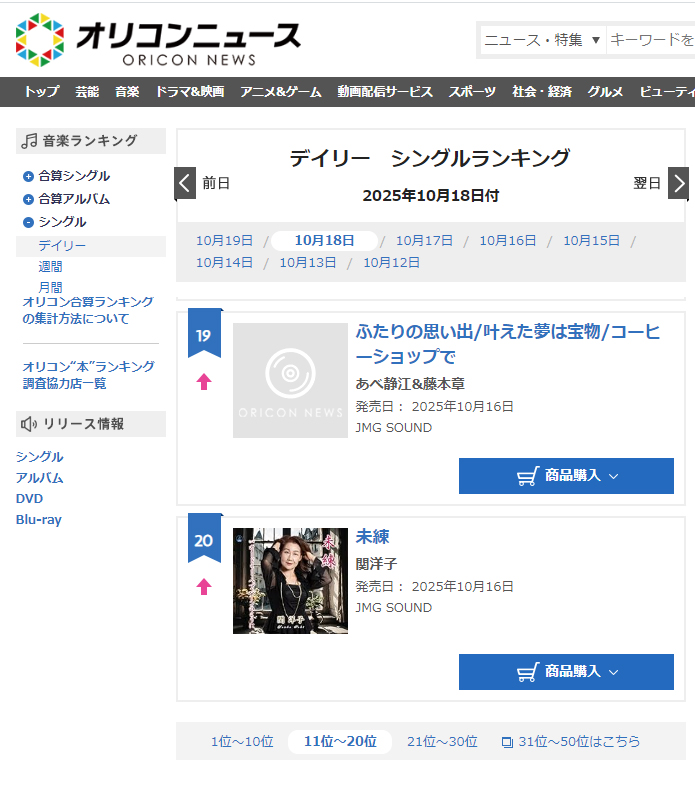The image size is (695, 788).
Task: Open the 未練 album cover thumbnail
Action: [290, 581]
